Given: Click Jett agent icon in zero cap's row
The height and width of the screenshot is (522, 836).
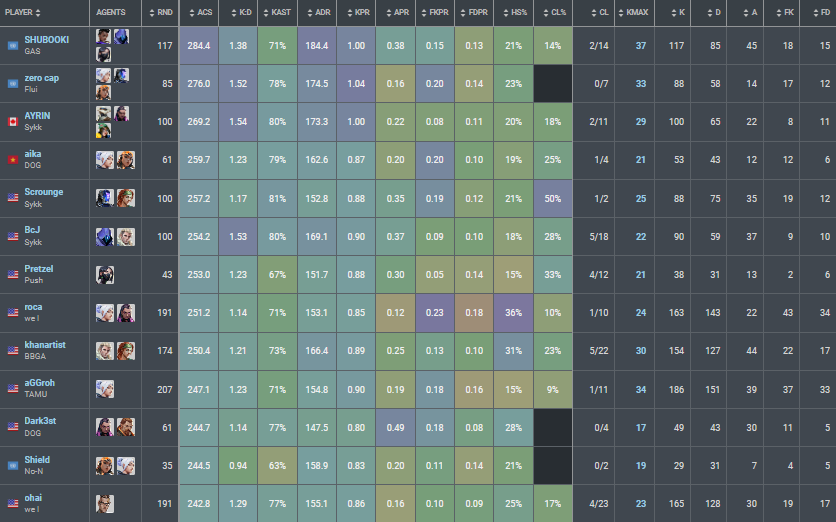Looking at the screenshot, I should (x=104, y=75).
